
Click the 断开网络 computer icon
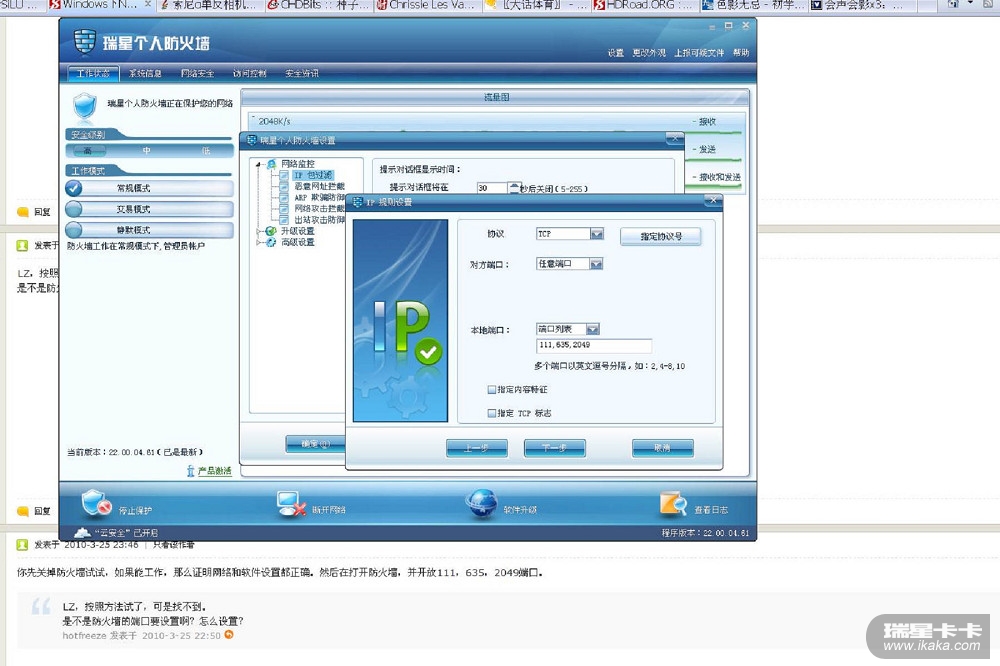click(291, 503)
